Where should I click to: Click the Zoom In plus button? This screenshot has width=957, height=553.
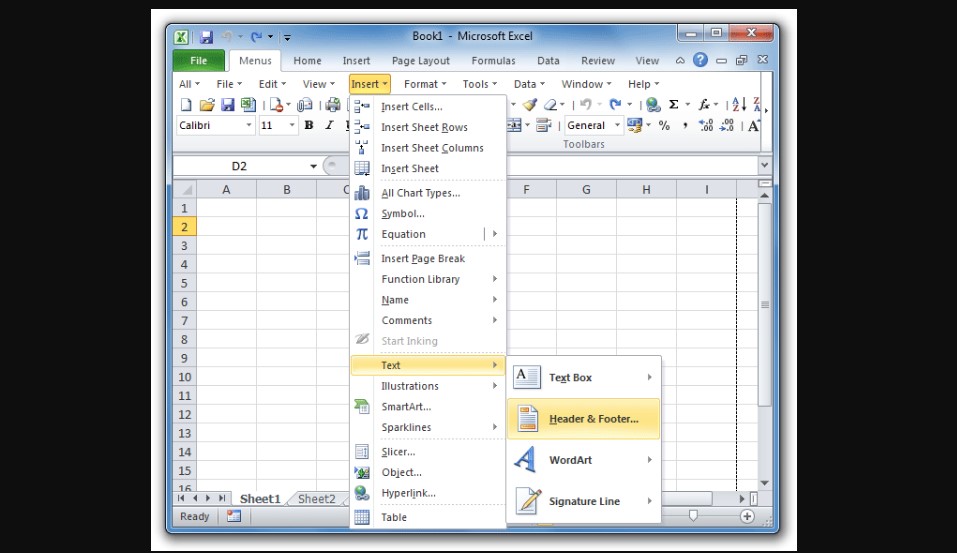coord(747,516)
